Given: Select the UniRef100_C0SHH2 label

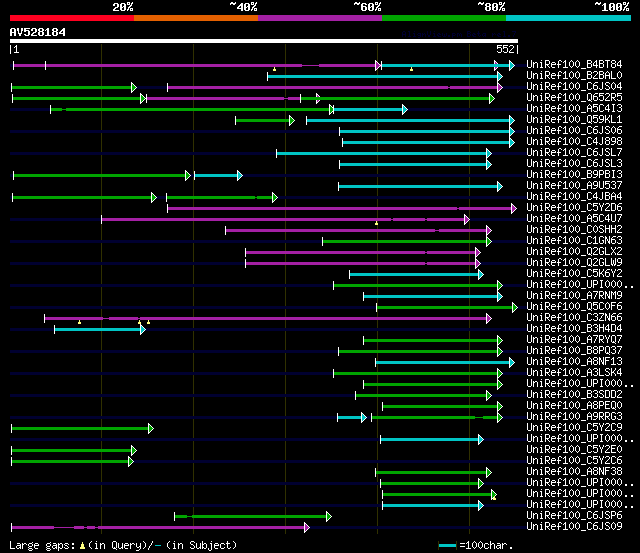Looking at the screenshot, I should (x=574, y=230).
